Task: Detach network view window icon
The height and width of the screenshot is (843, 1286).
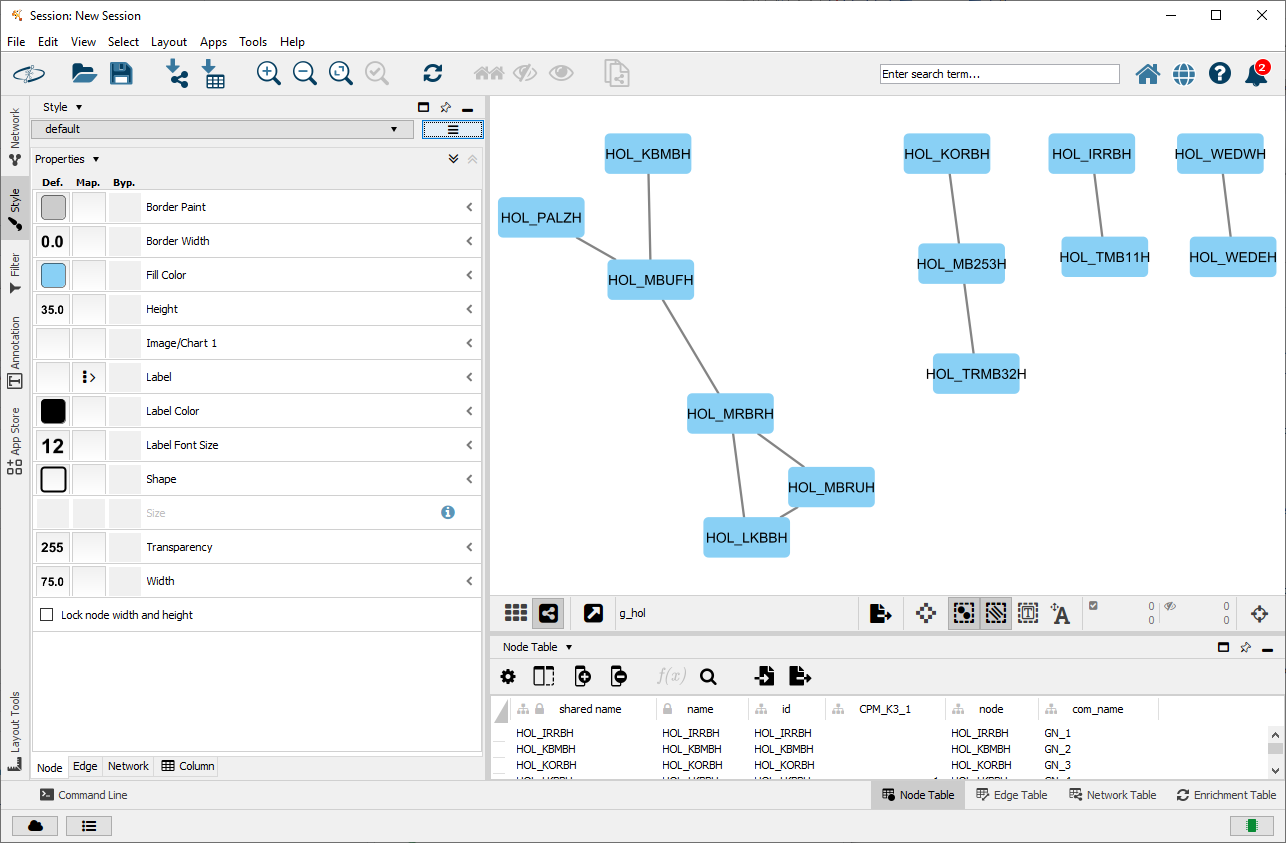Action: click(594, 613)
